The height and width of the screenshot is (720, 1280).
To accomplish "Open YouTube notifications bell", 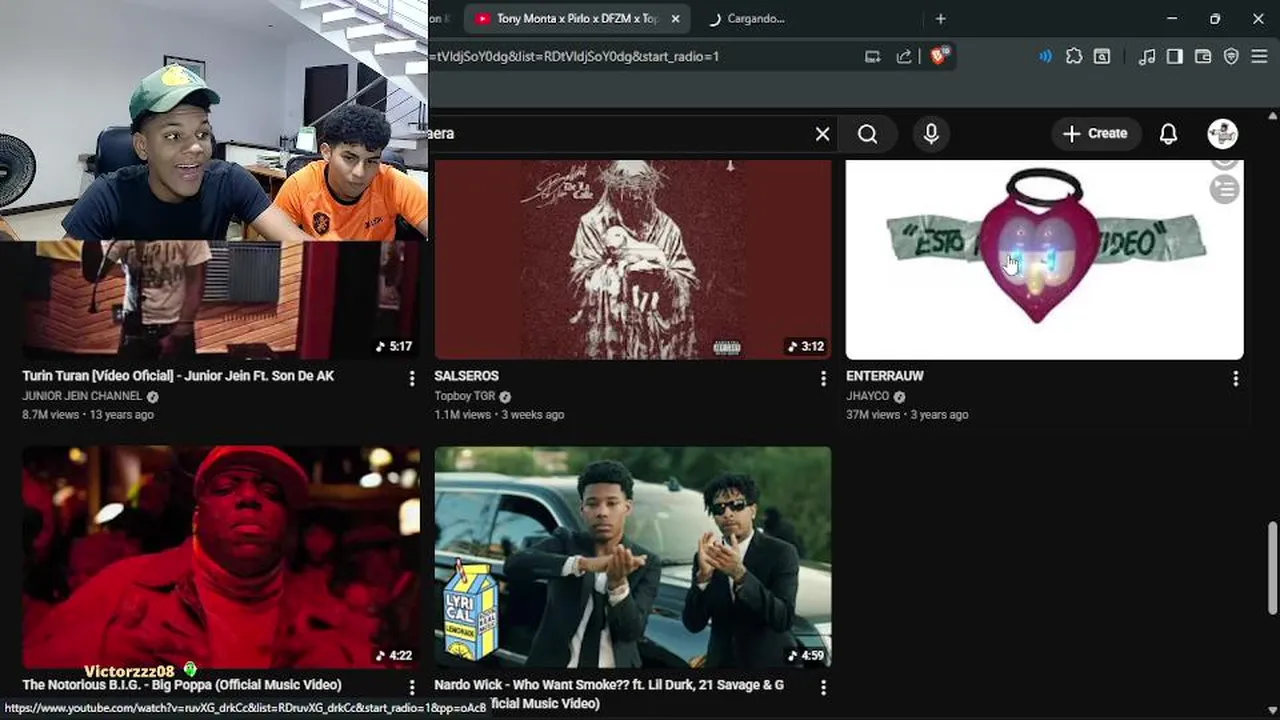I will [1168, 134].
